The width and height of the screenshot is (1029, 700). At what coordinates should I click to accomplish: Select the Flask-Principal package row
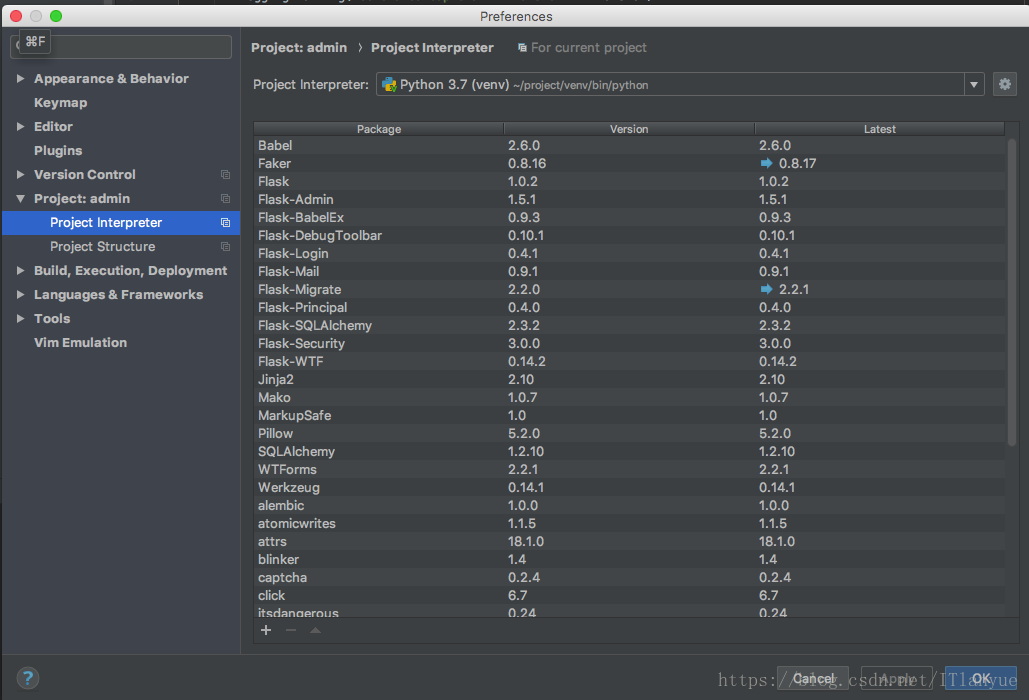pyautogui.click(x=629, y=307)
